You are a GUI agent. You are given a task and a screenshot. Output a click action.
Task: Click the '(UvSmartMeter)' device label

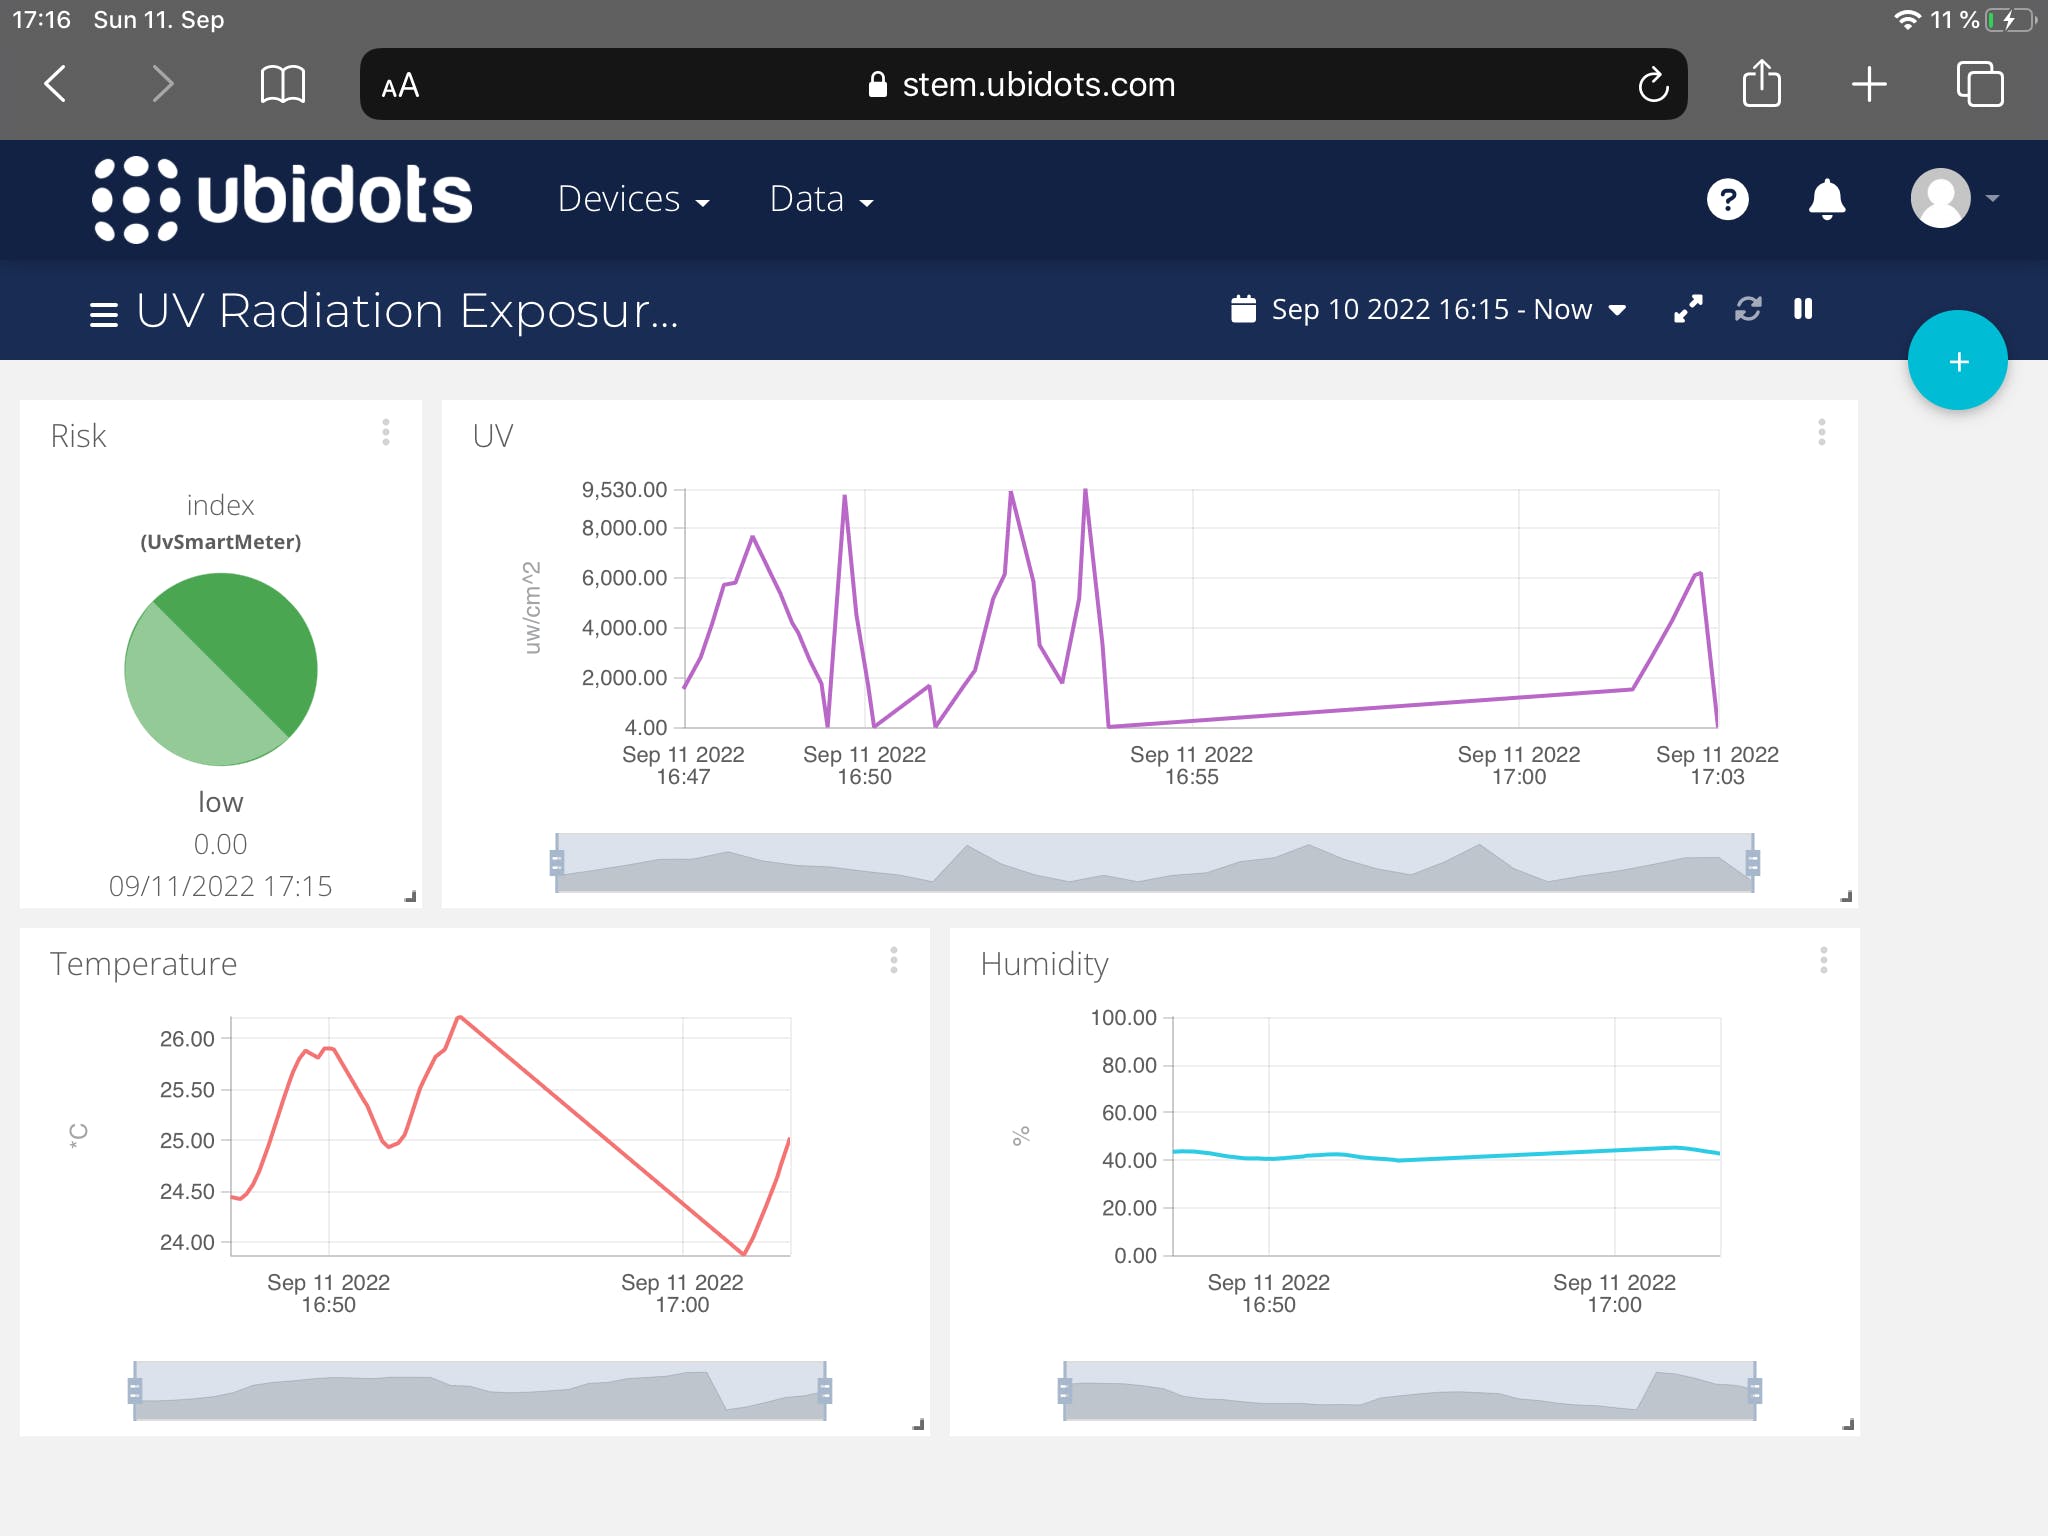pos(221,542)
